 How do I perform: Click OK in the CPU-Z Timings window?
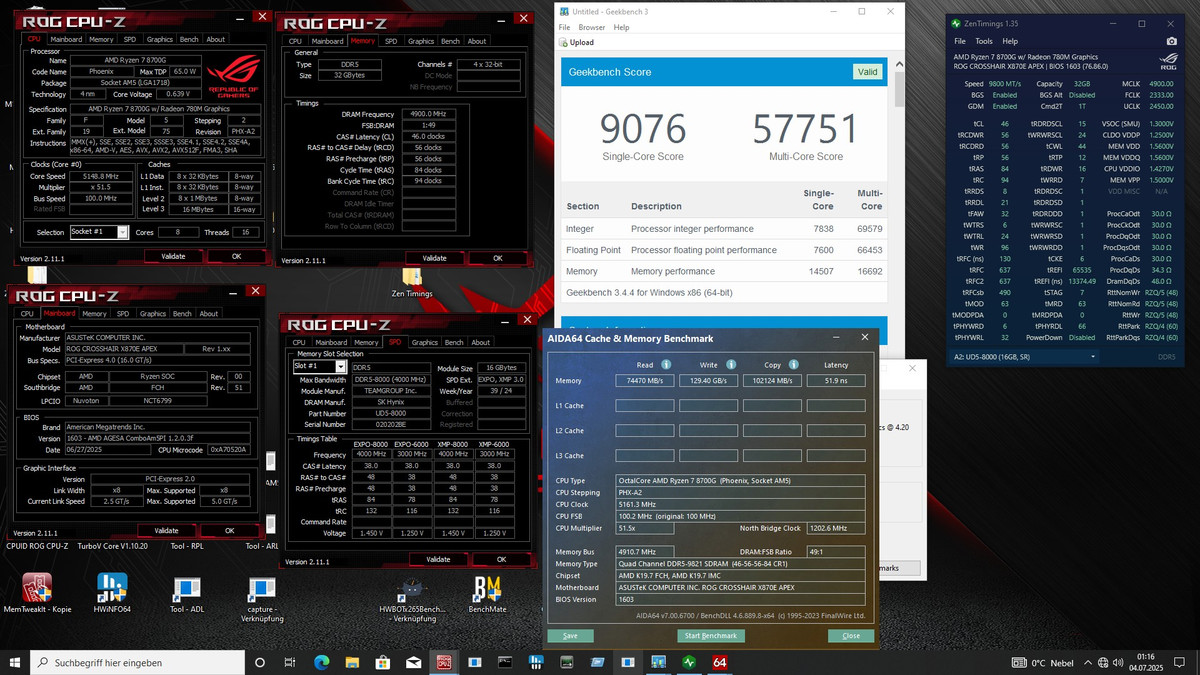click(x=497, y=258)
